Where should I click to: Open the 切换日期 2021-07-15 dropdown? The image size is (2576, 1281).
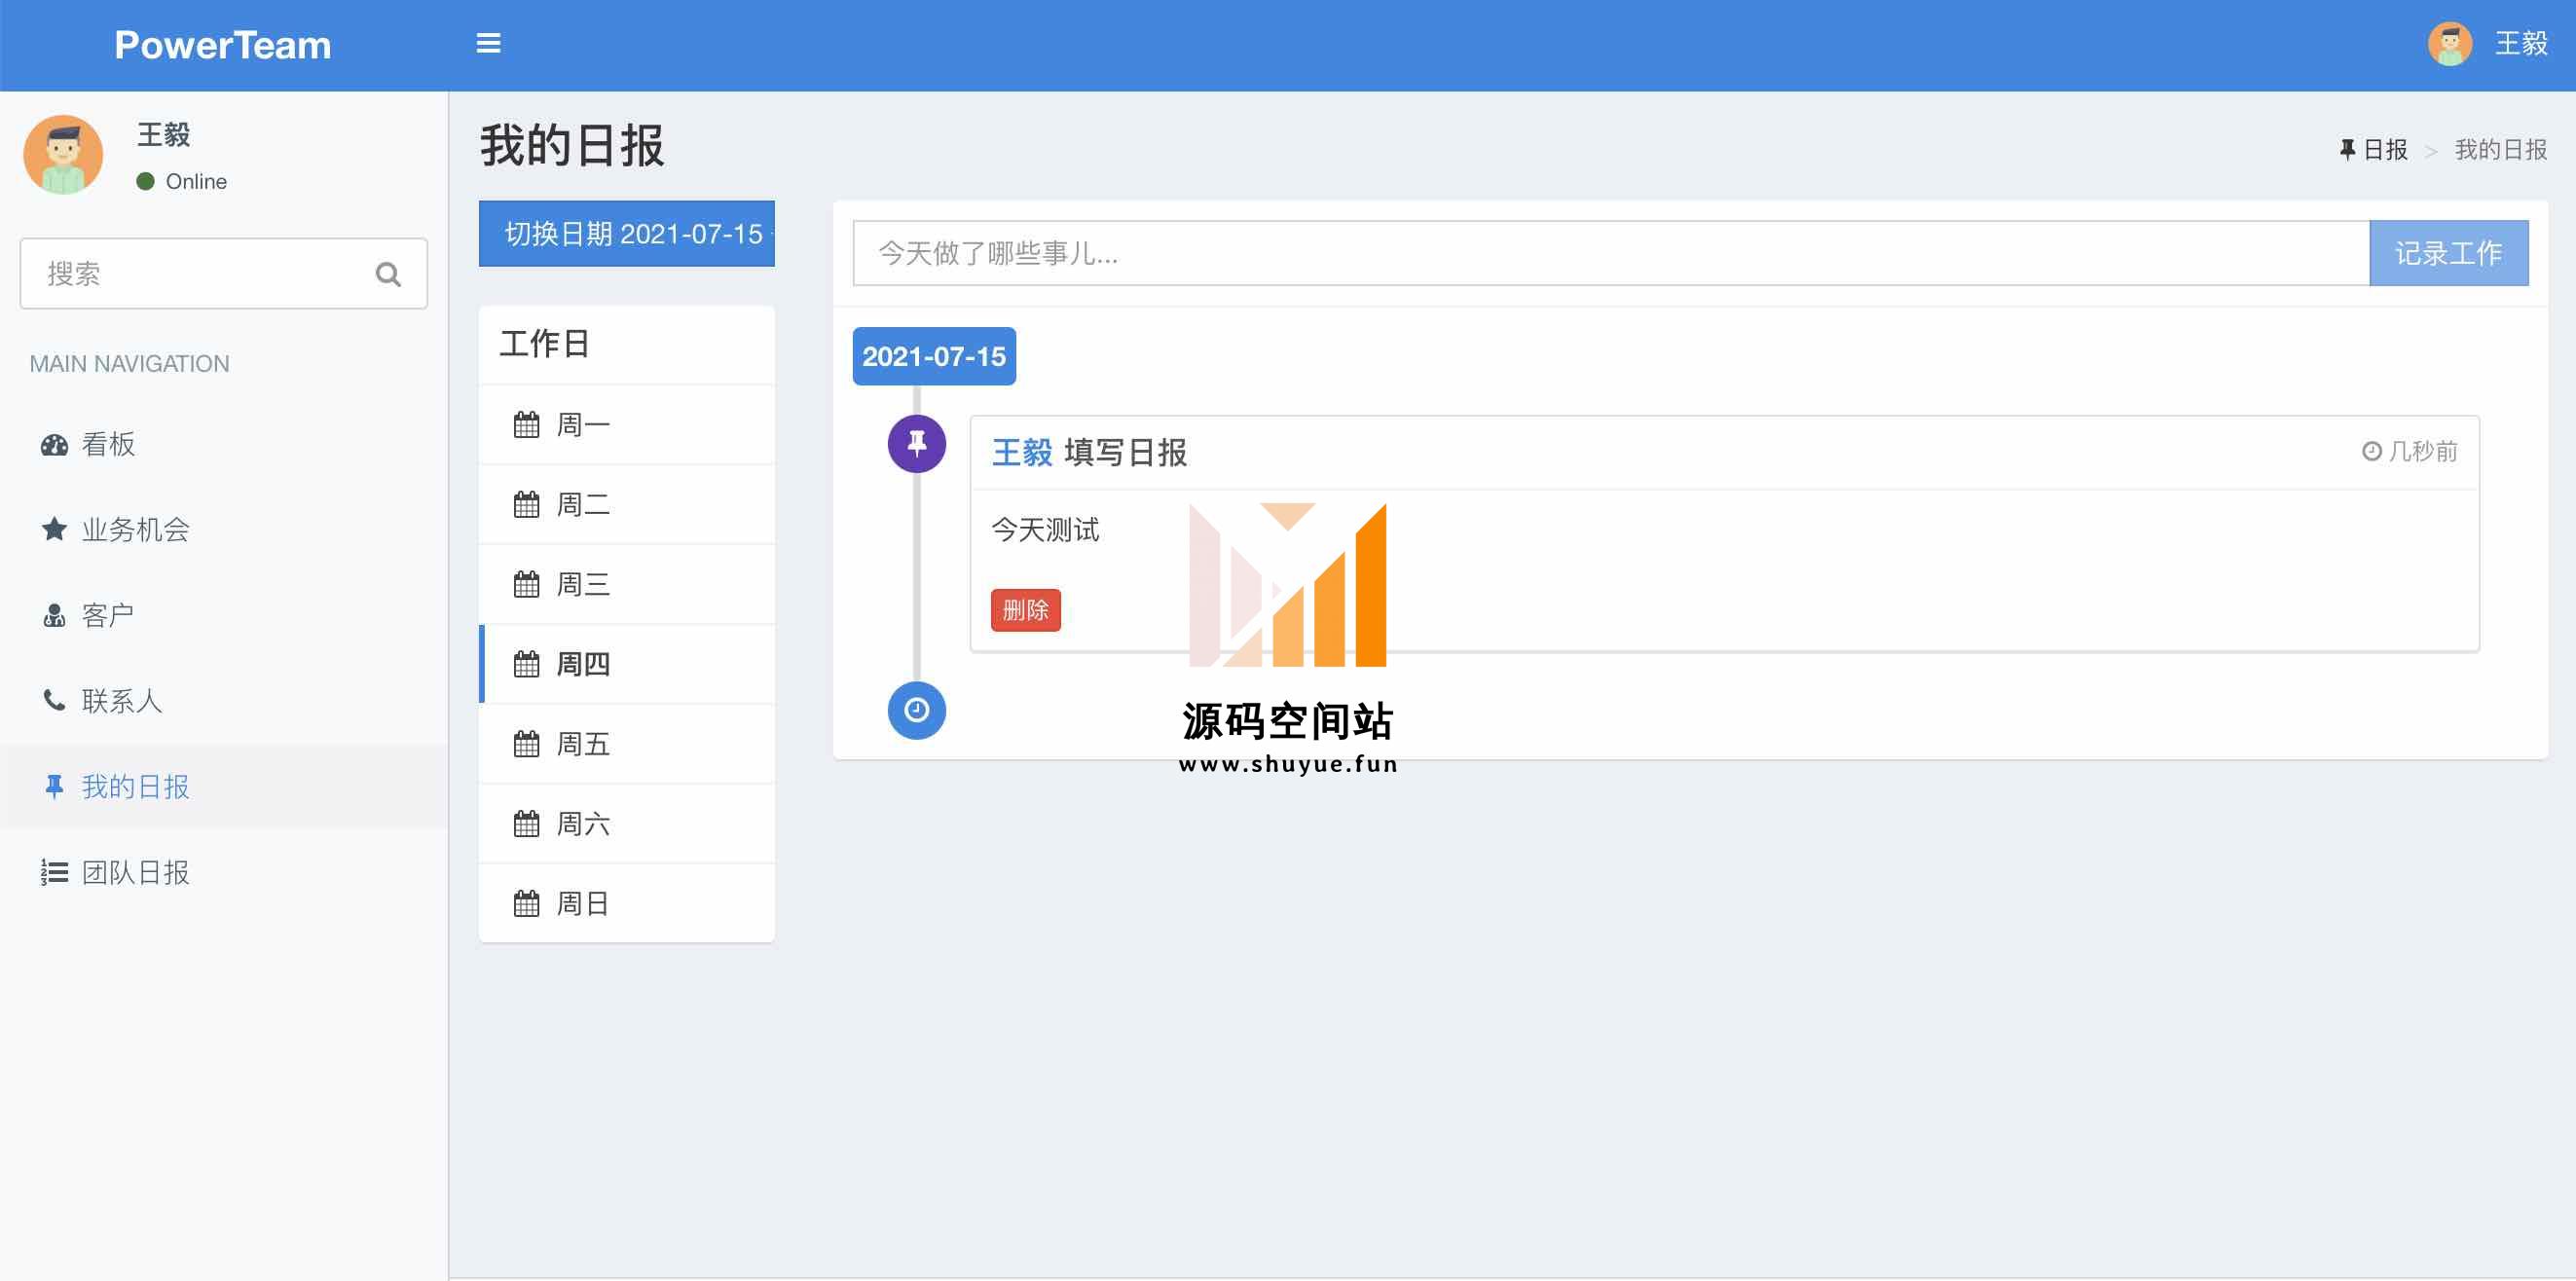[x=627, y=234]
